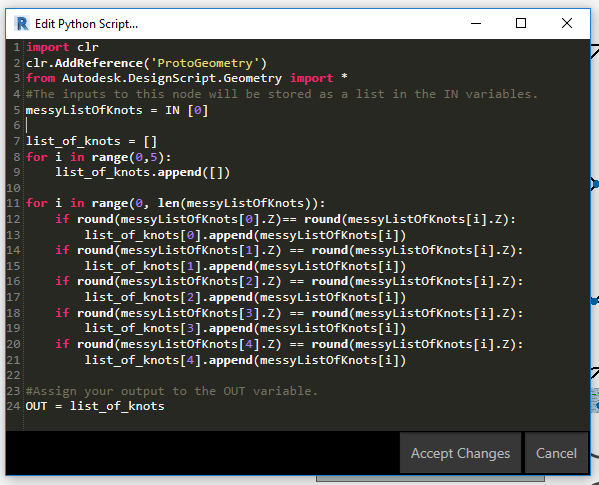Click the Edit Python Script title text
The height and width of the screenshot is (485, 599).
[x=86, y=24]
